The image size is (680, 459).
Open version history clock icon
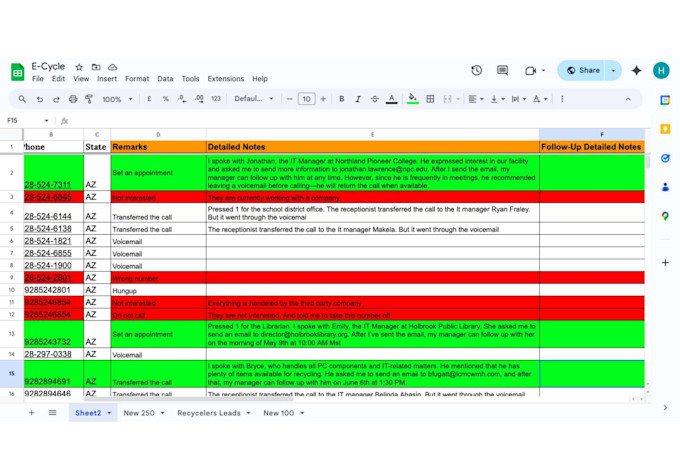click(477, 70)
